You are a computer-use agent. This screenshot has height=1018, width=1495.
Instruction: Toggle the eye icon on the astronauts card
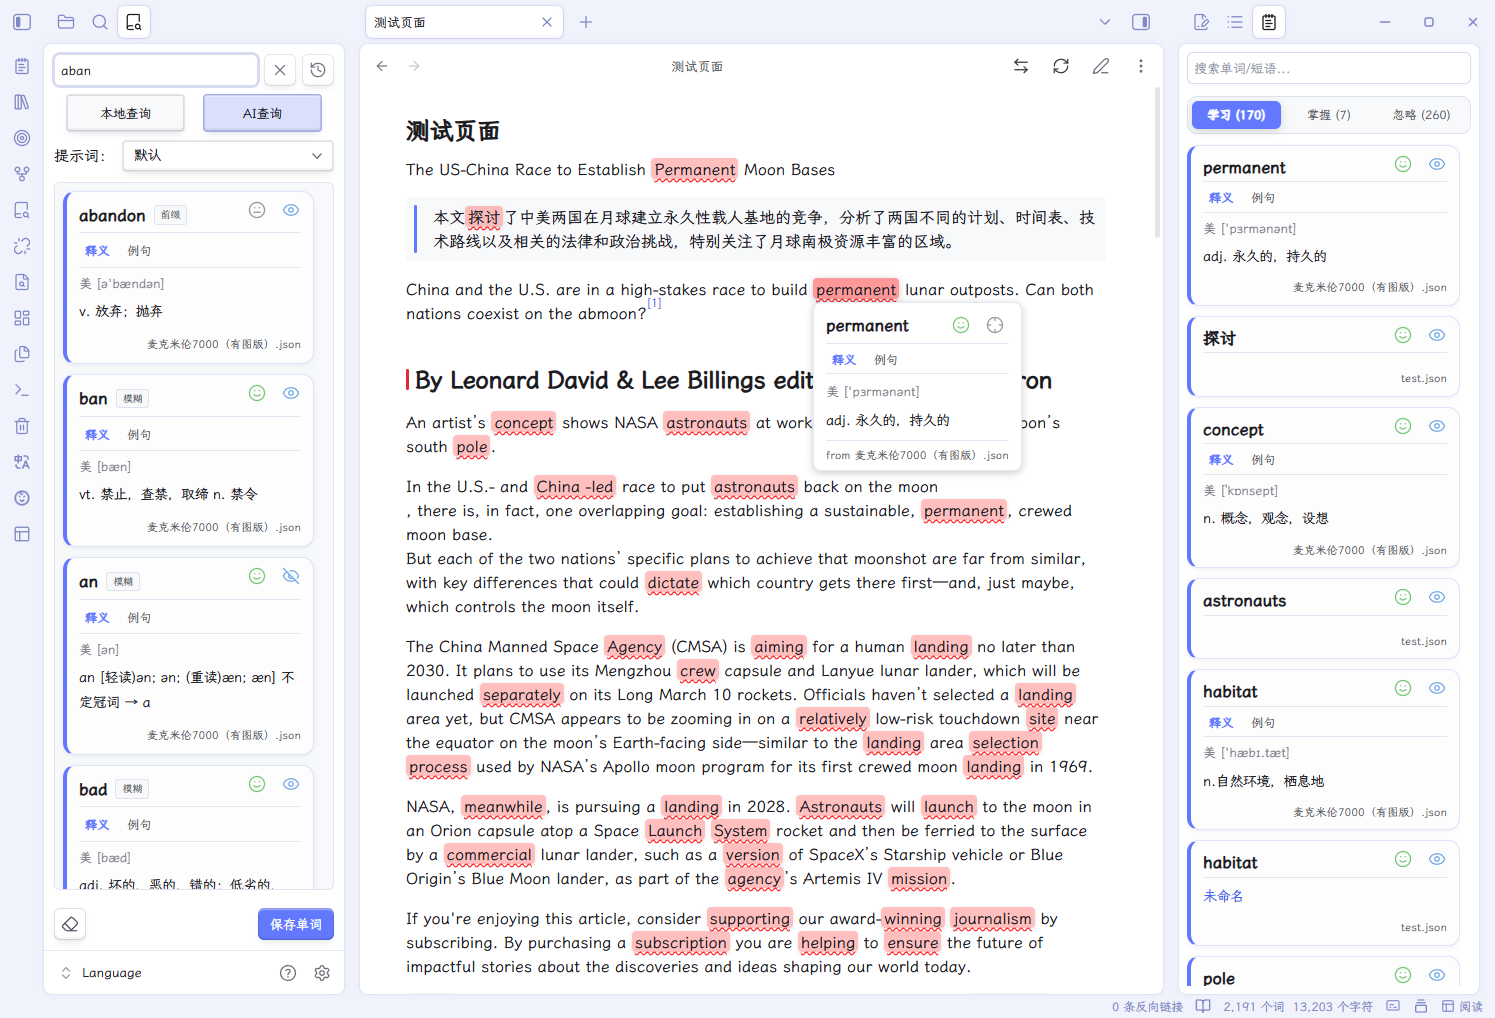tap(1437, 597)
